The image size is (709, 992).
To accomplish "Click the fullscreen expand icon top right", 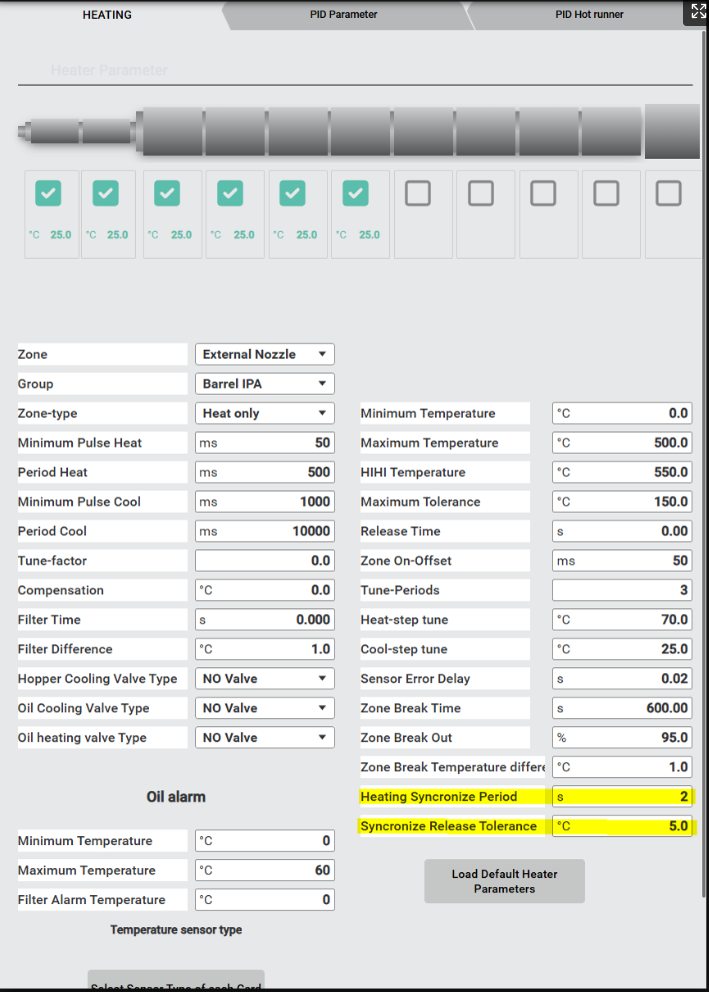I will (x=697, y=11).
